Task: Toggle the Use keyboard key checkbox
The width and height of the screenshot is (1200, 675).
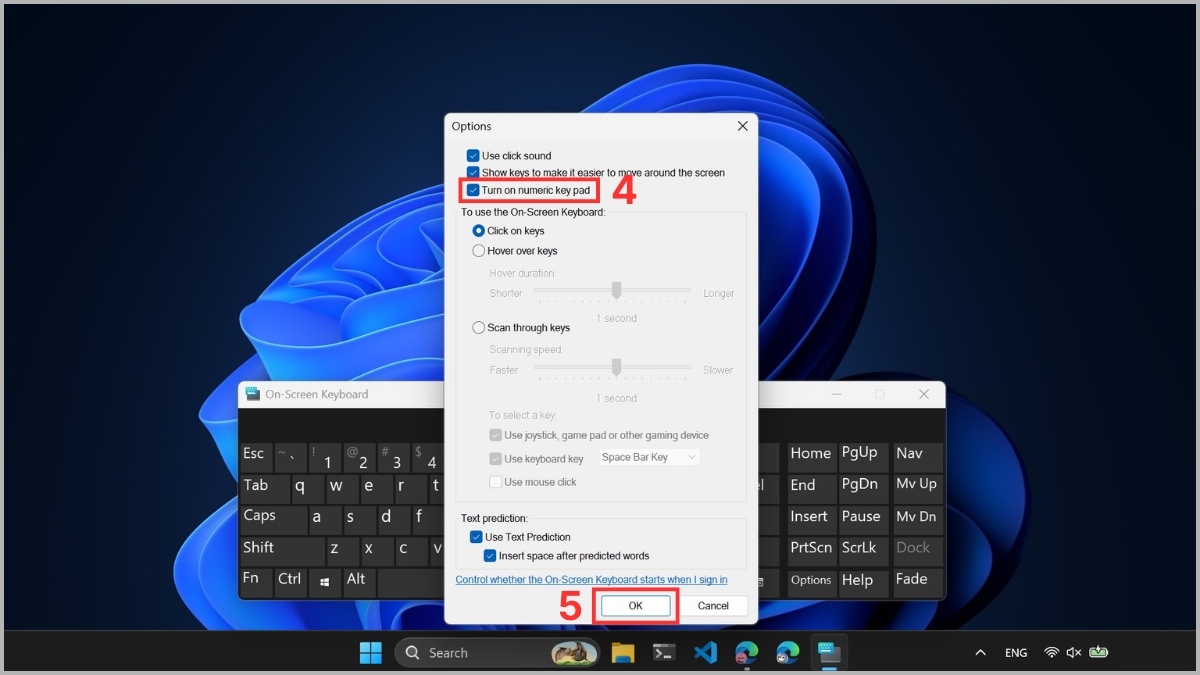Action: (x=495, y=459)
